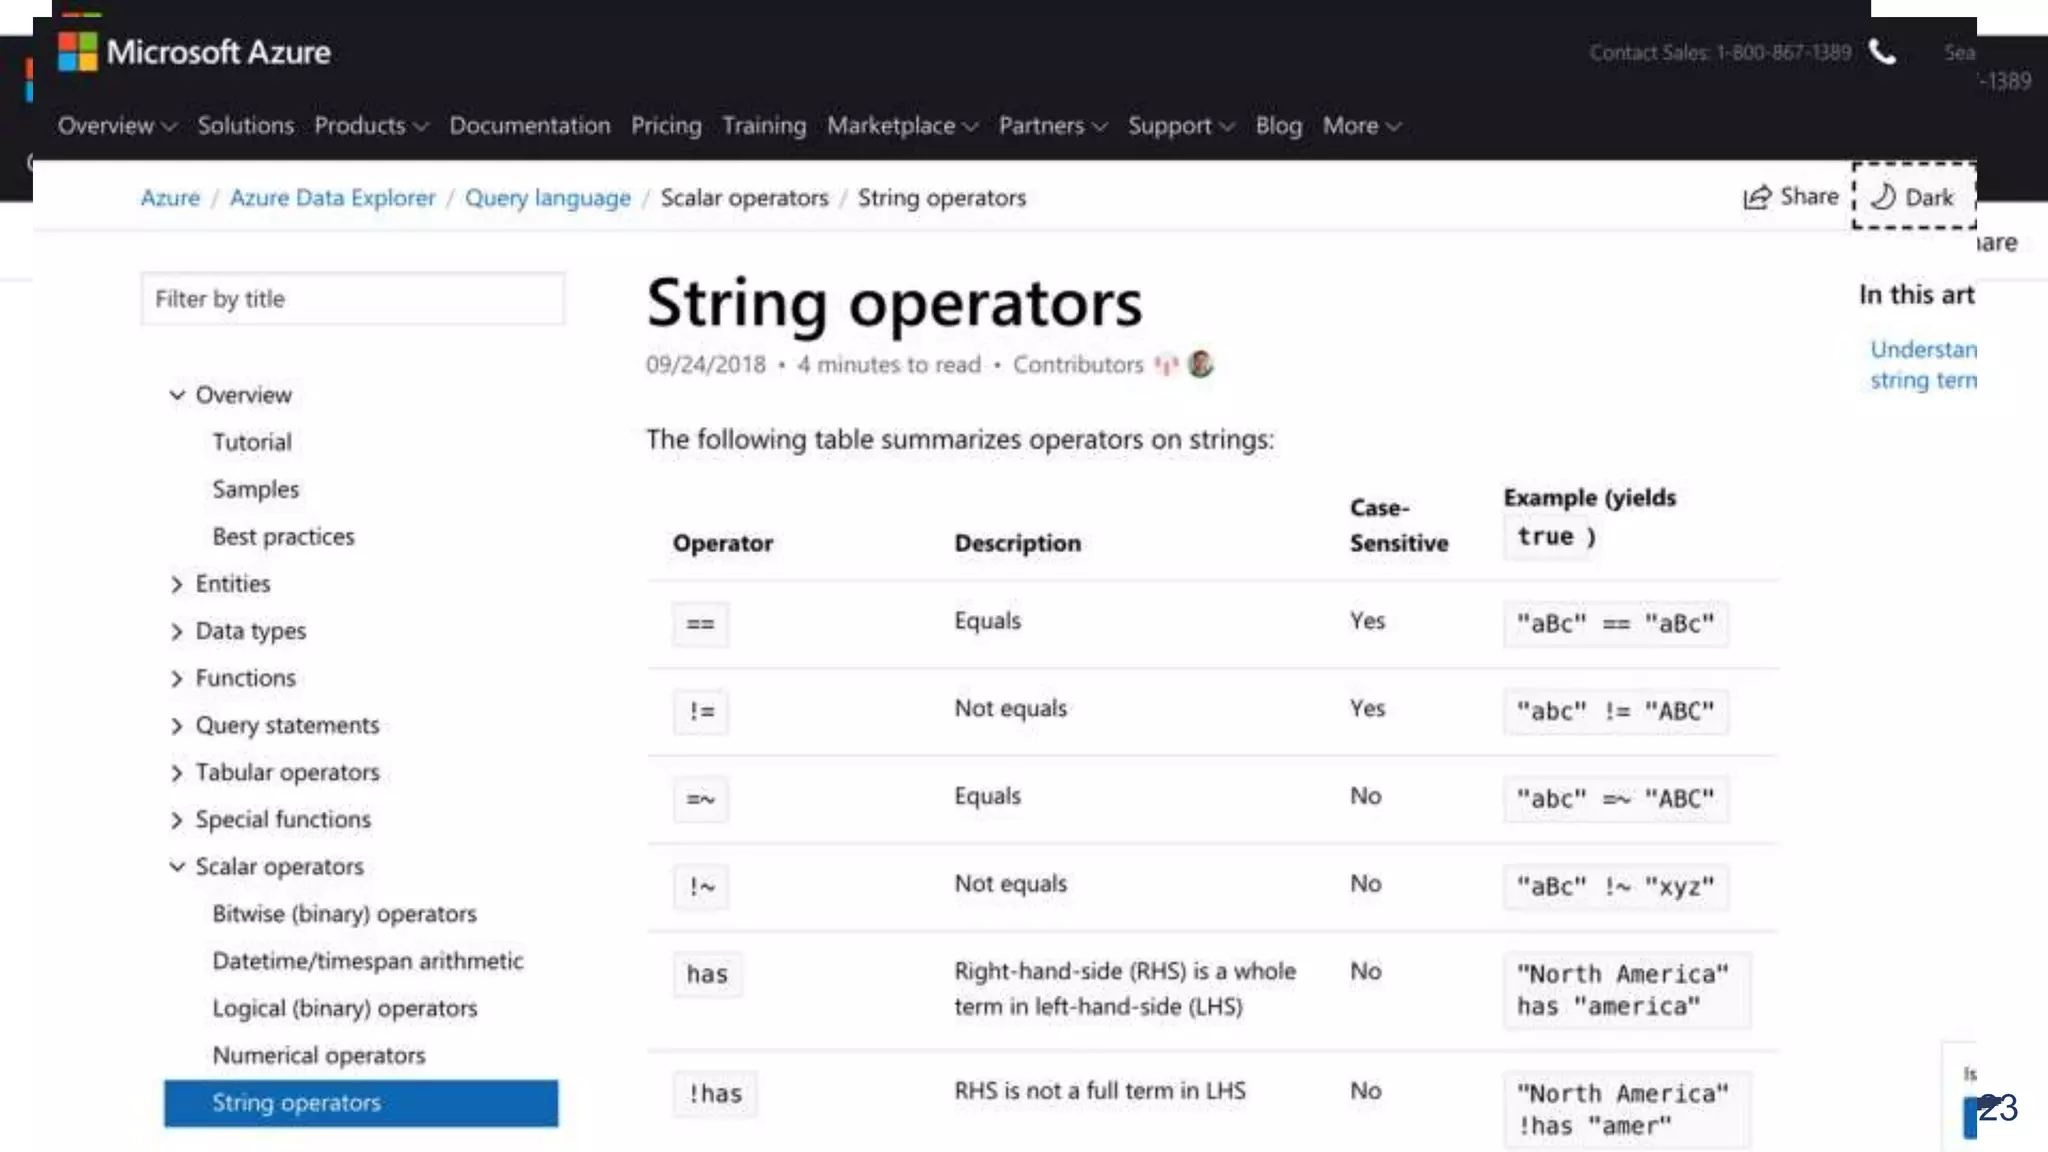
Task: Click the Contact Sales phone icon
Action: pos(1882,52)
